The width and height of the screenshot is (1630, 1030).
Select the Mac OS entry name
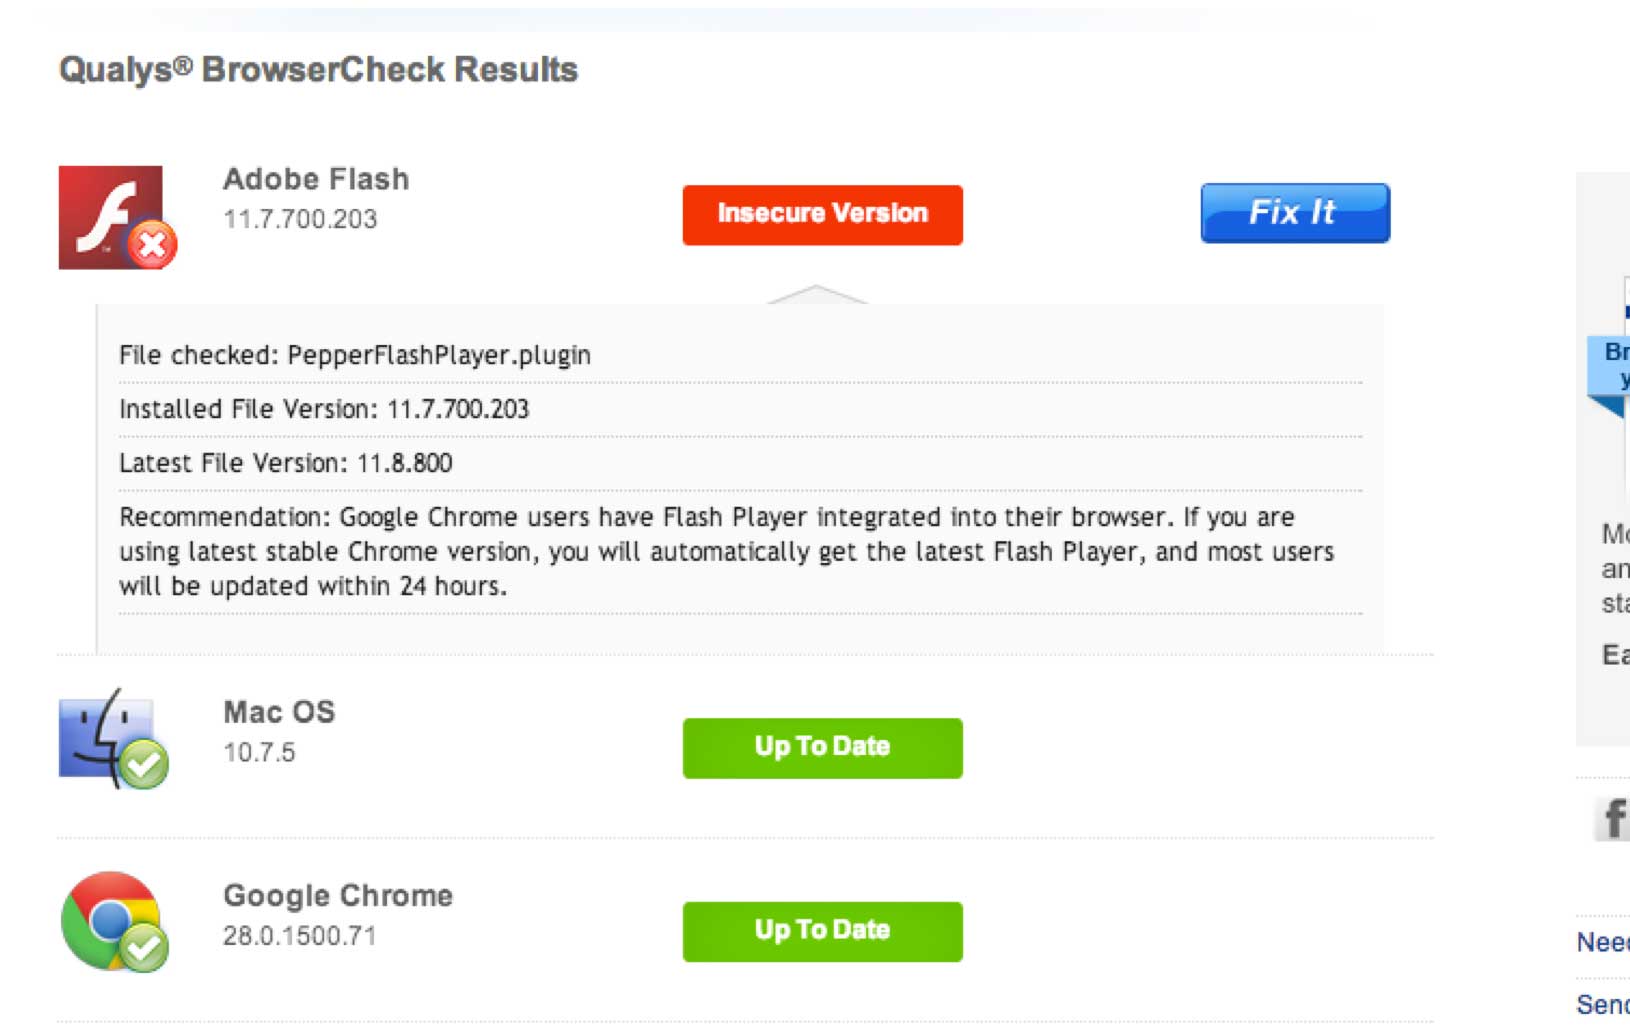pos(279,712)
